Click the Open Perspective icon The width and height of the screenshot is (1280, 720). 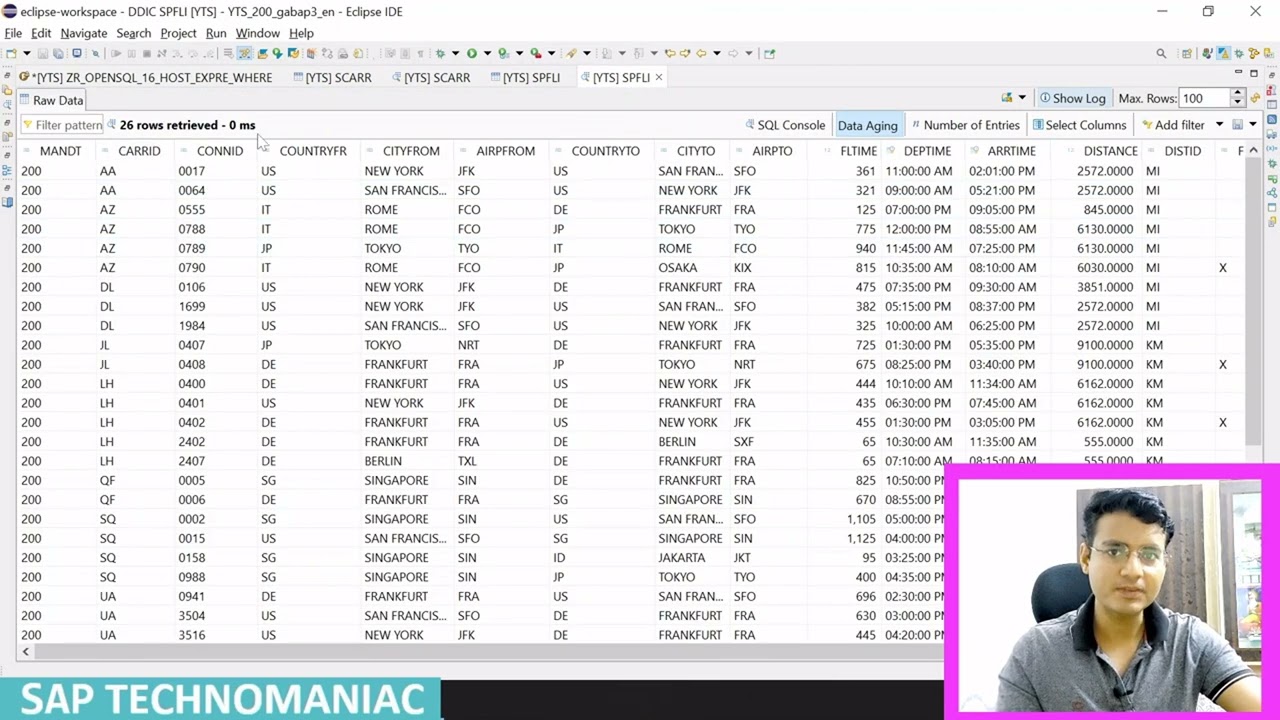pyautogui.click(x=1187, y=54)
